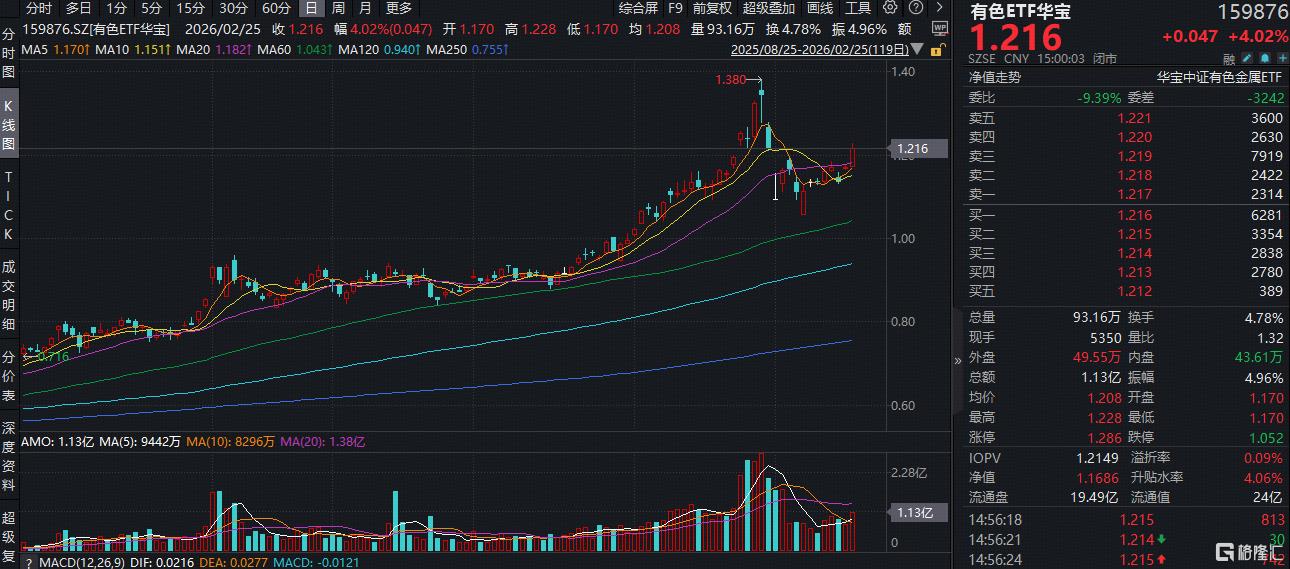This screenshot has width=1290, height=569.
Task: Open the help question-mark icon in toolbar
Action: [x=915, y=7]
